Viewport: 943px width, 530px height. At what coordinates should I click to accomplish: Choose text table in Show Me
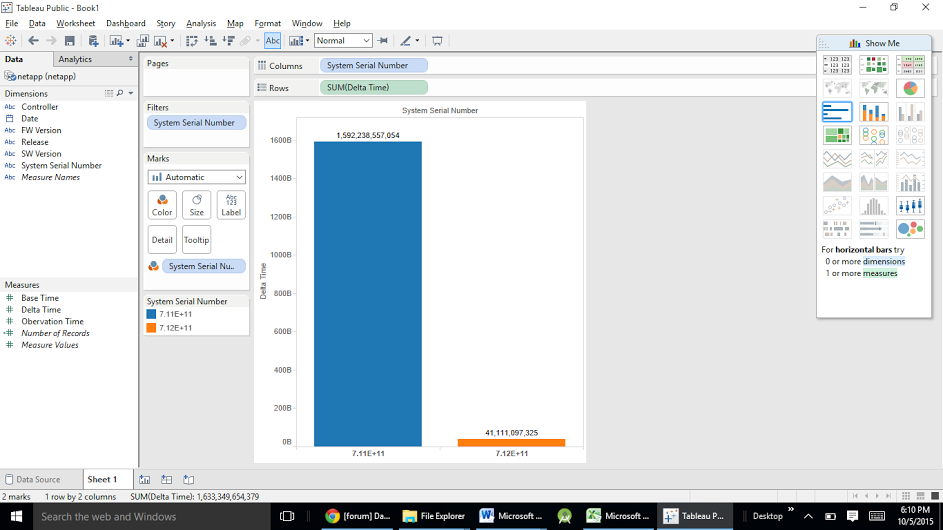(837, 65)
